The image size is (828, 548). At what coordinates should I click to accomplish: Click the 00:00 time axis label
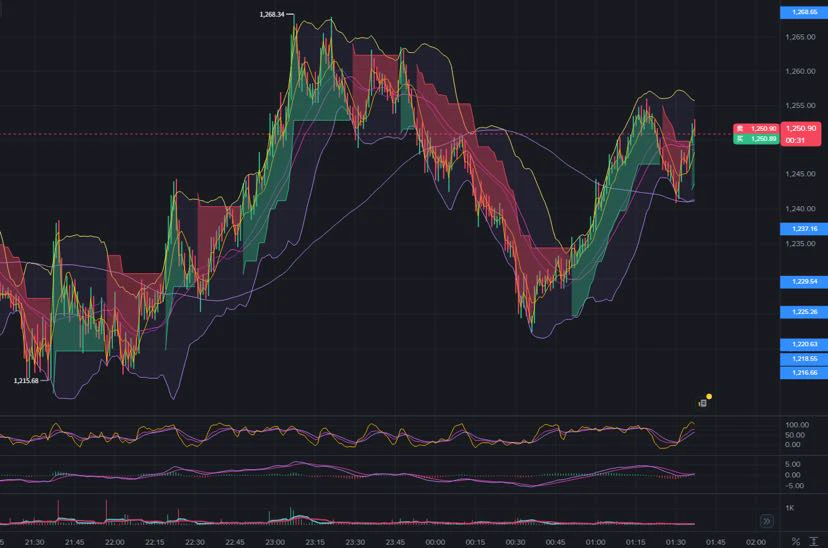pos(435,542)
